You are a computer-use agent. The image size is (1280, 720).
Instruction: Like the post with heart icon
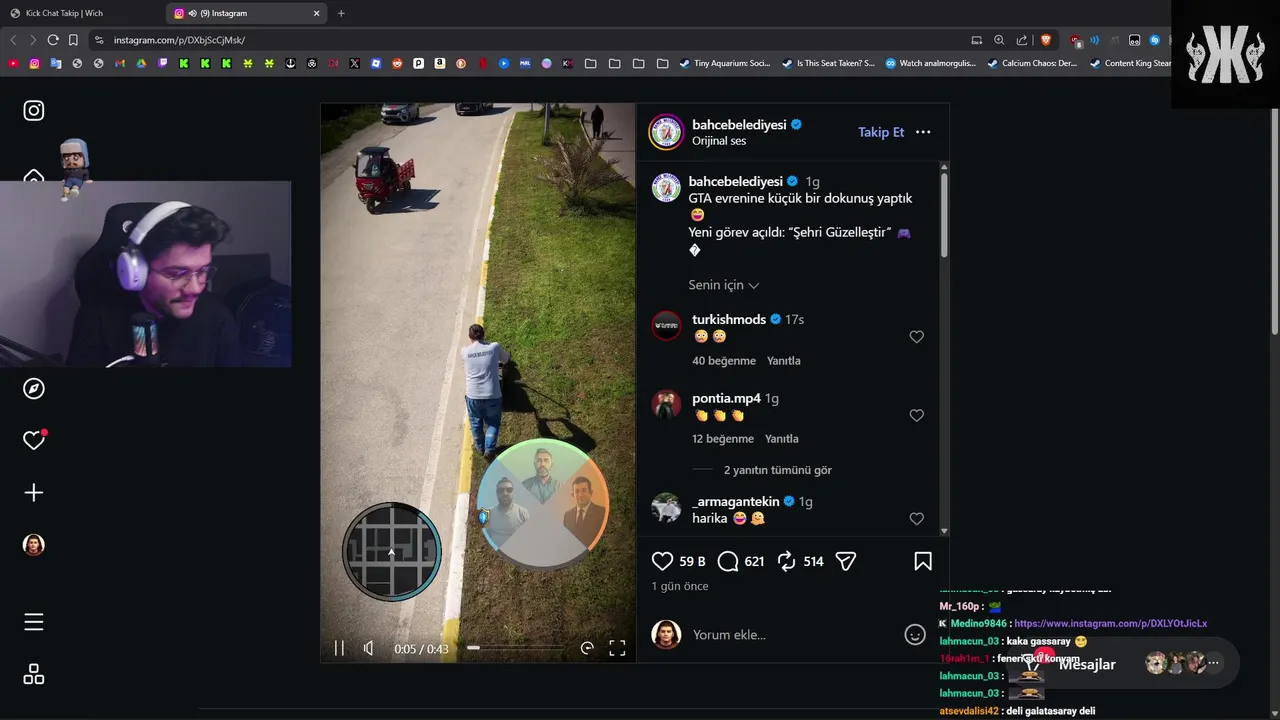coord(662,561)
